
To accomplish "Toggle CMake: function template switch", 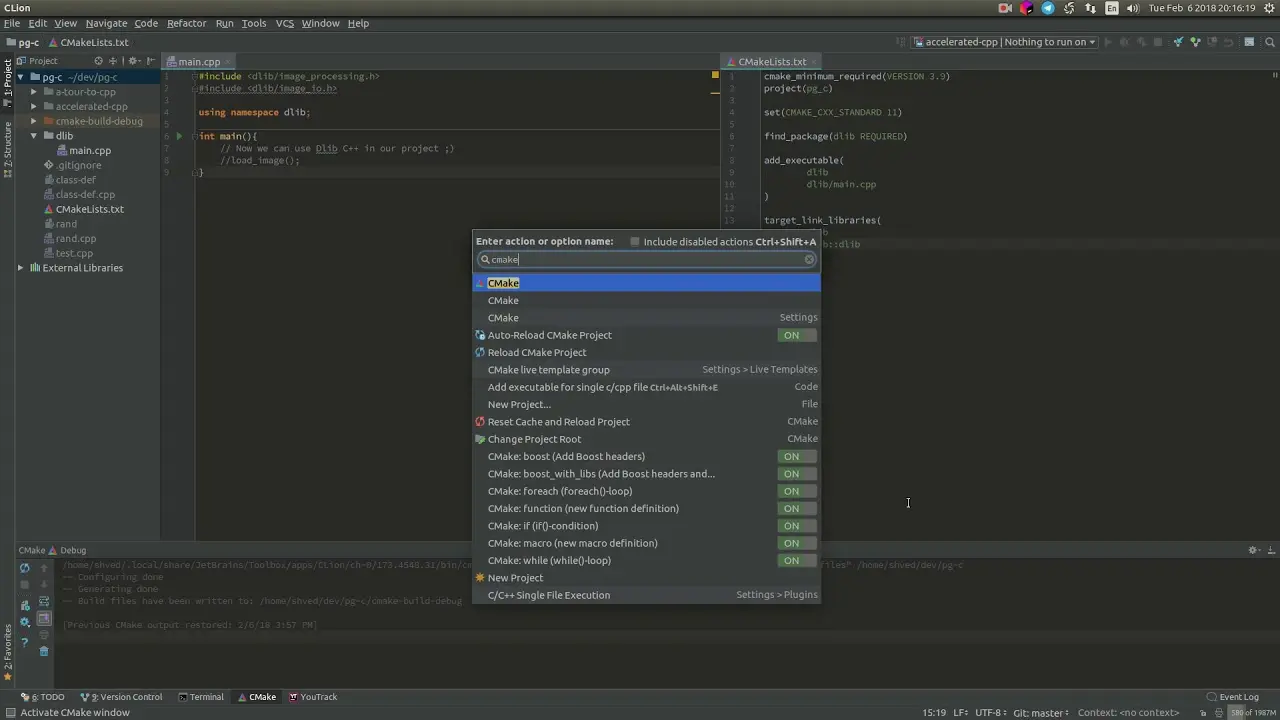I will (x=797, y=509).
